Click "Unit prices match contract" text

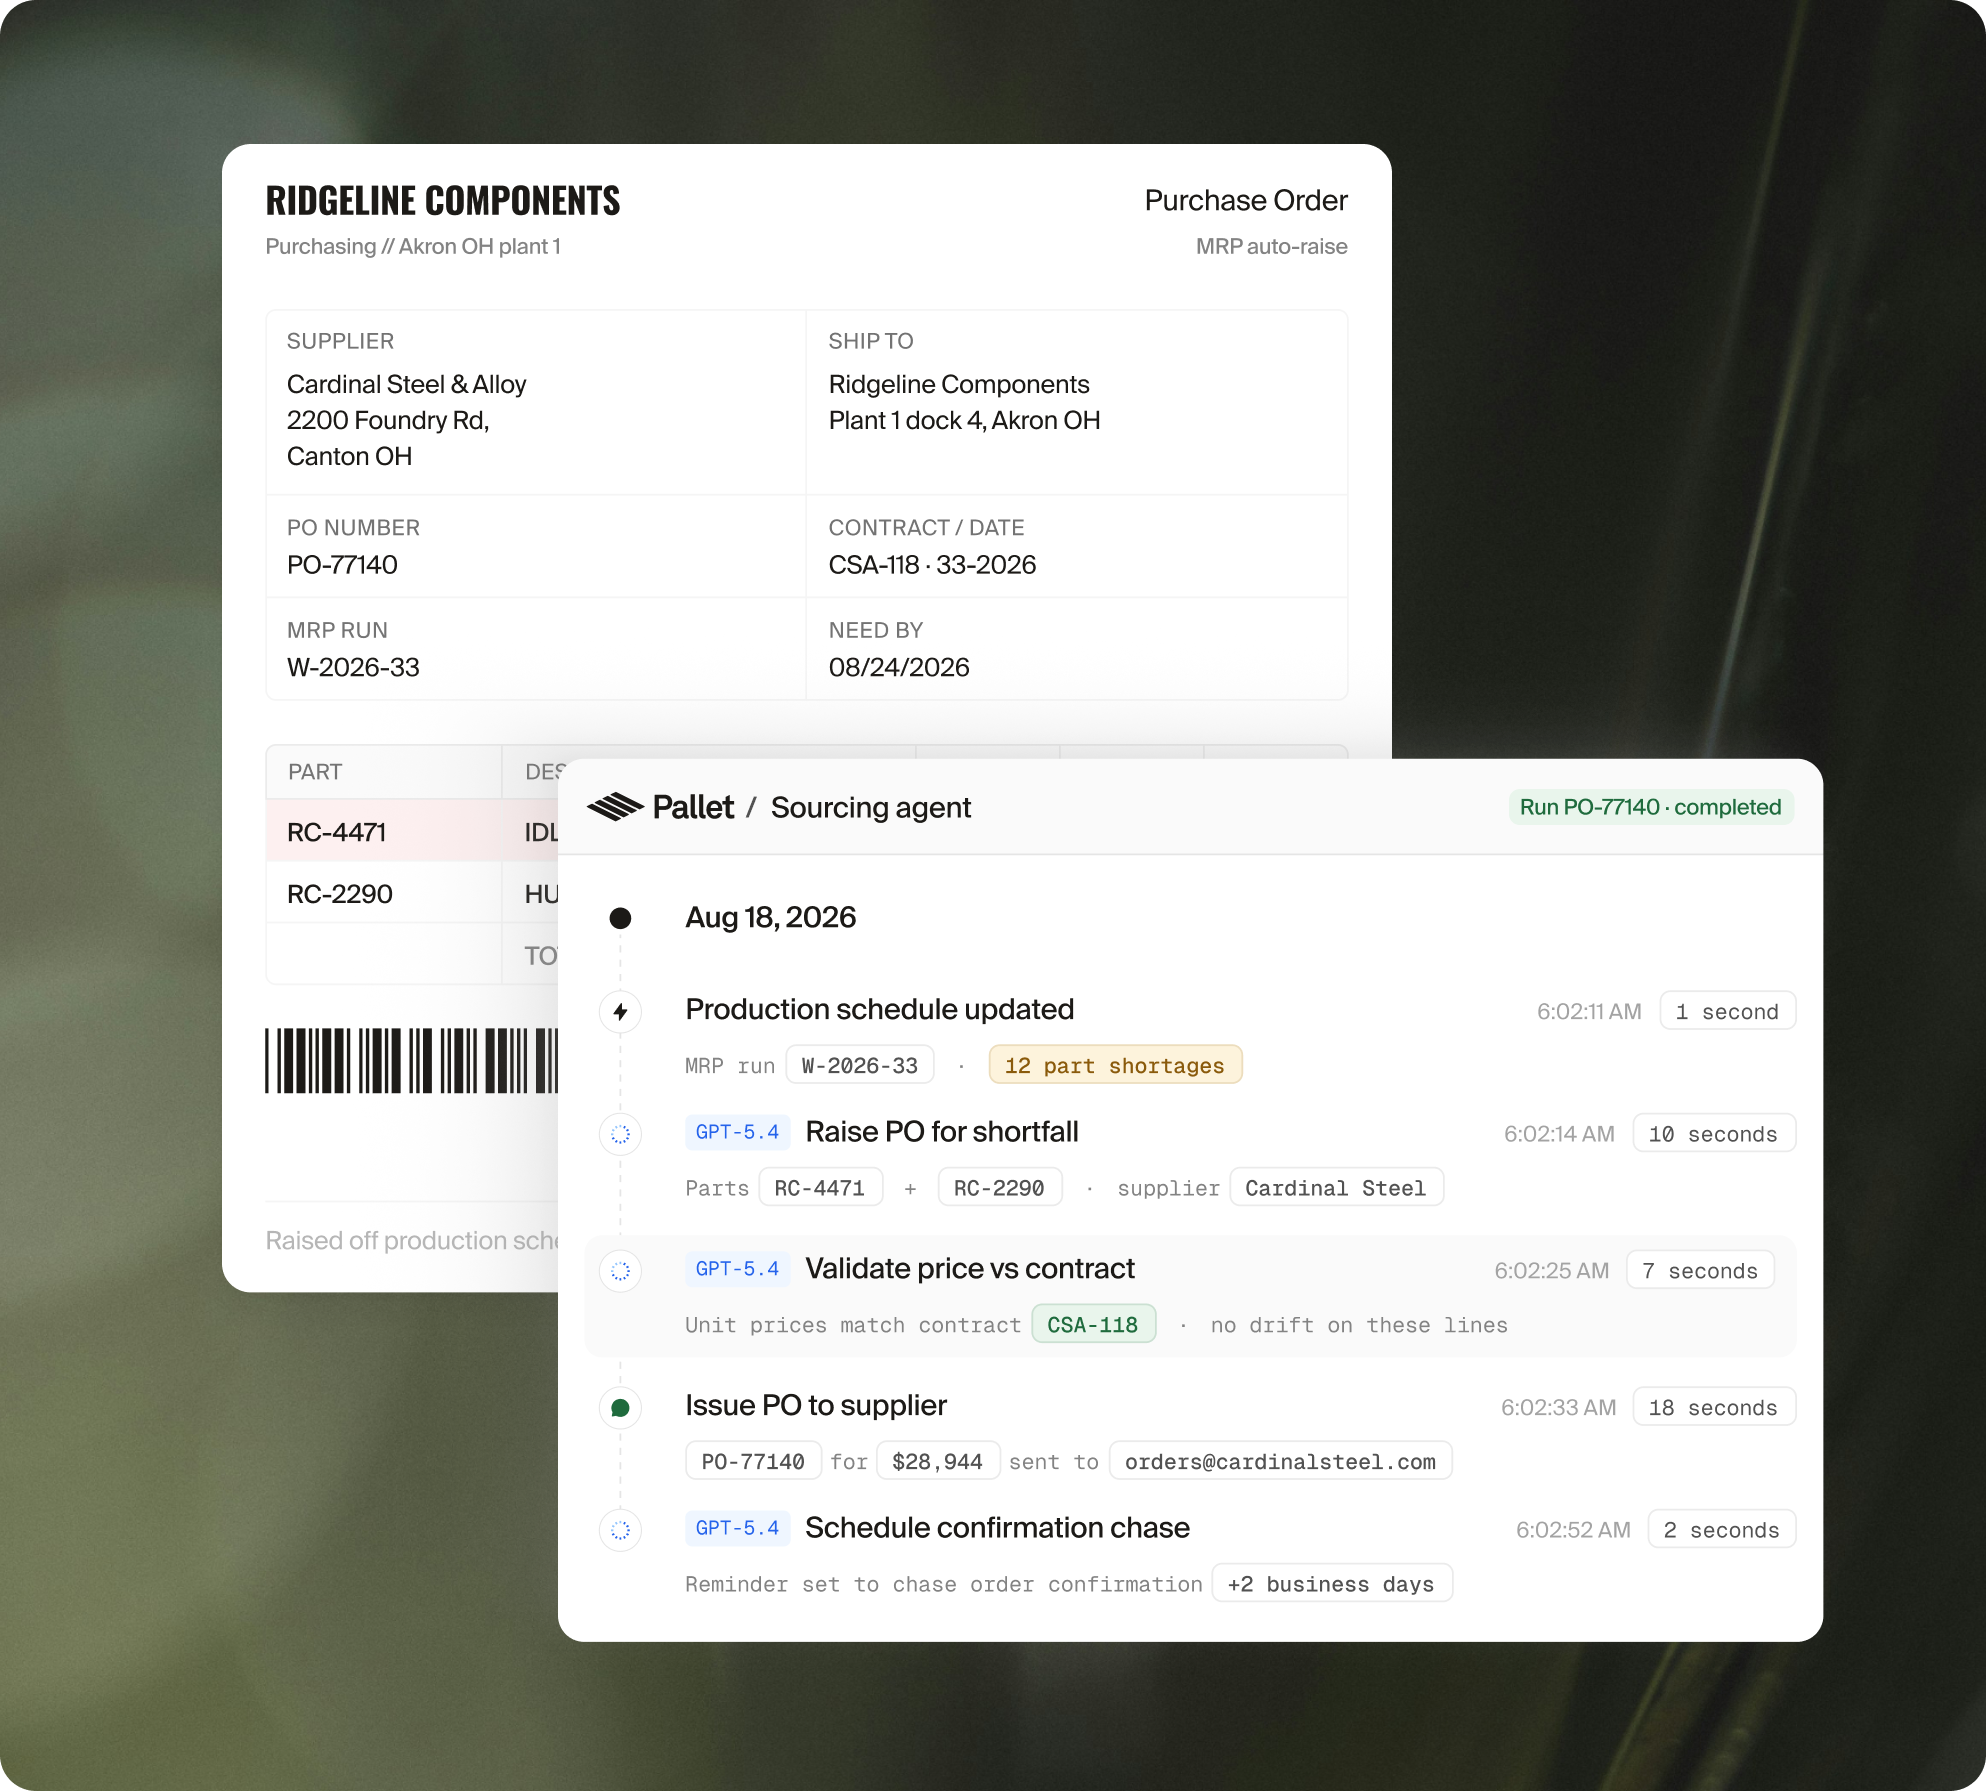point(853,1325)
